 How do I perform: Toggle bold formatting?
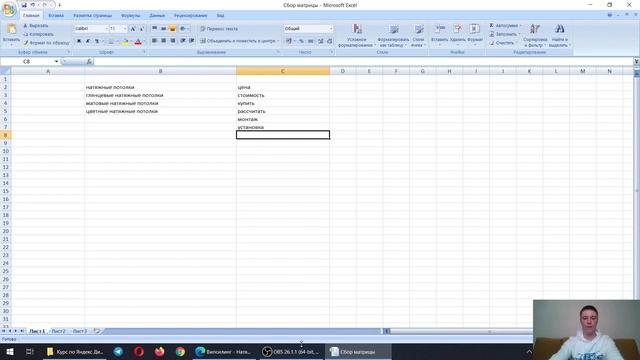79,41
